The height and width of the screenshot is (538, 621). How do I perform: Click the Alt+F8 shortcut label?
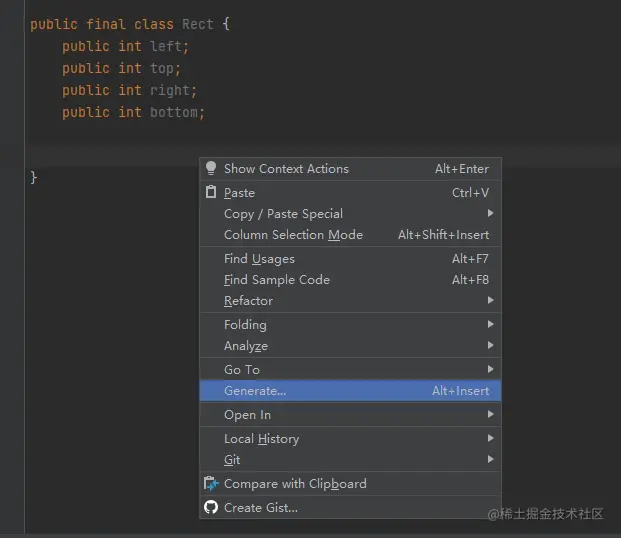coord(471,280)
